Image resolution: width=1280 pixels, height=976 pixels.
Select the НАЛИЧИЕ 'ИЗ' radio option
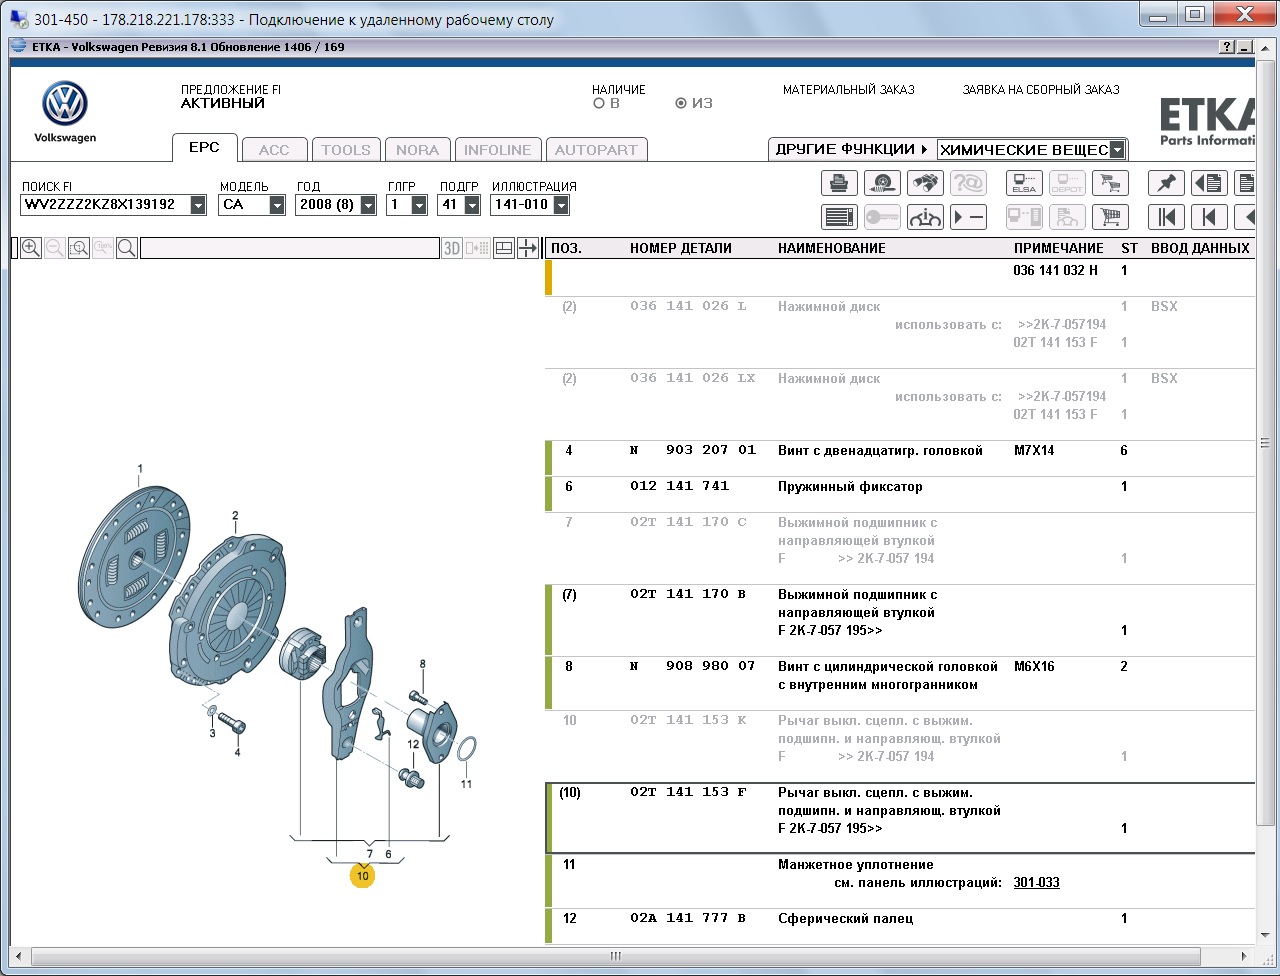pyautogui.click(x=681, y=103)
